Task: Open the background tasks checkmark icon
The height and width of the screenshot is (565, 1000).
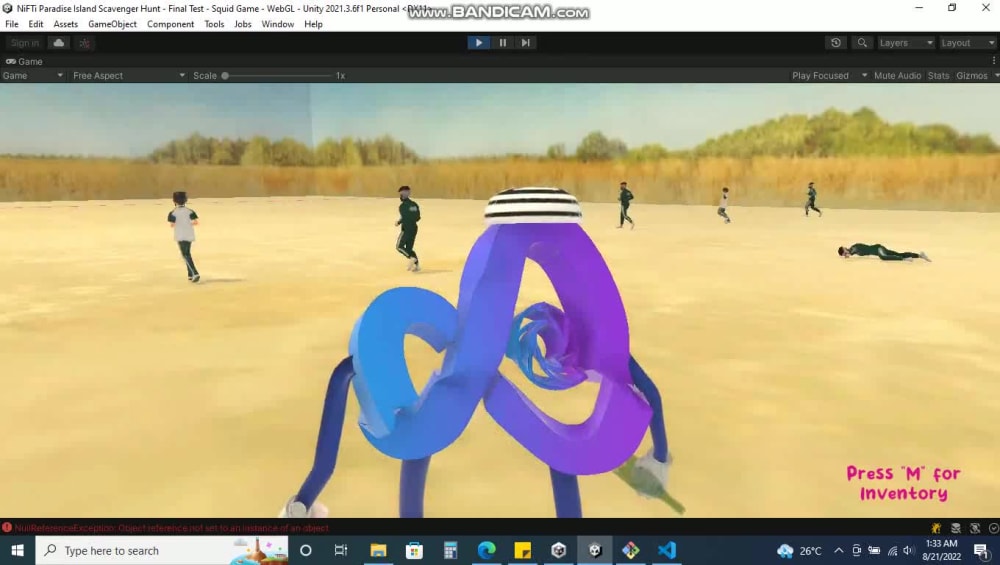Action: tap(994, 528)
